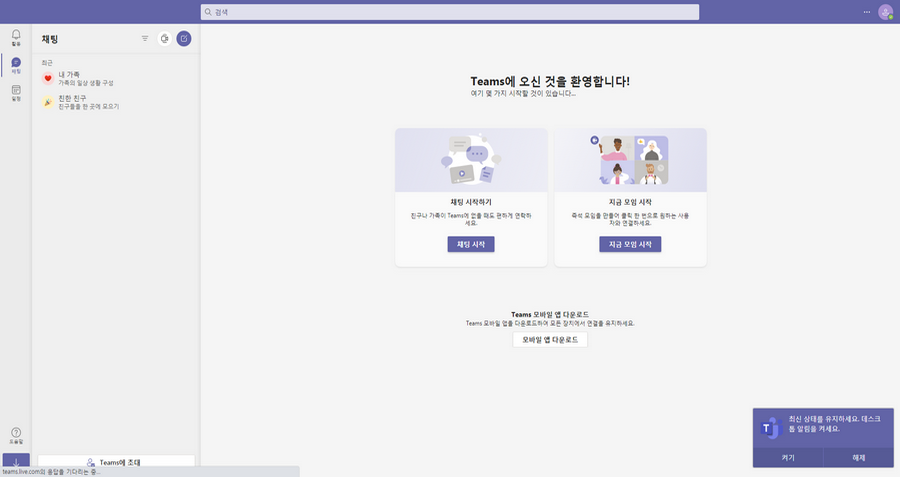Click the chat illustration thumbnail
Screen dimensions: 900x477
click(471, 160)
